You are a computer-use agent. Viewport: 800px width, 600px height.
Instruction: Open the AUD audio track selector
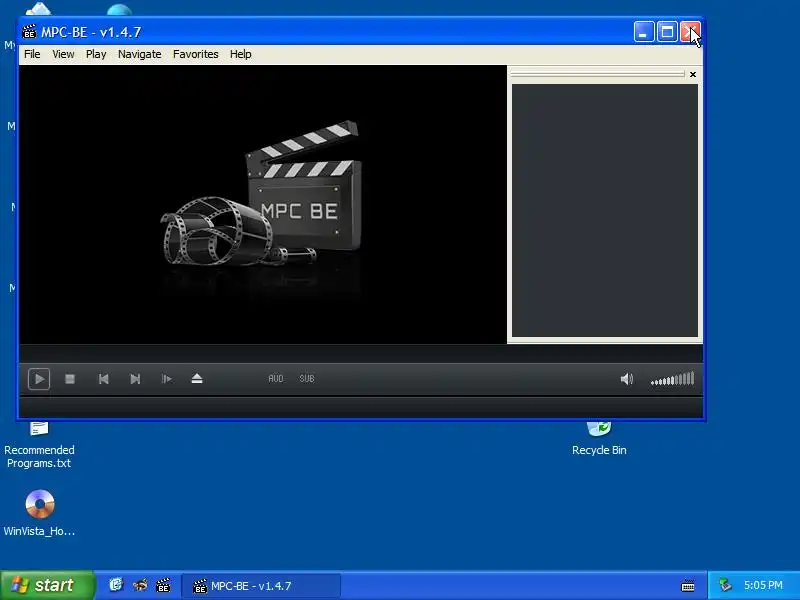(x=276, y=379)
